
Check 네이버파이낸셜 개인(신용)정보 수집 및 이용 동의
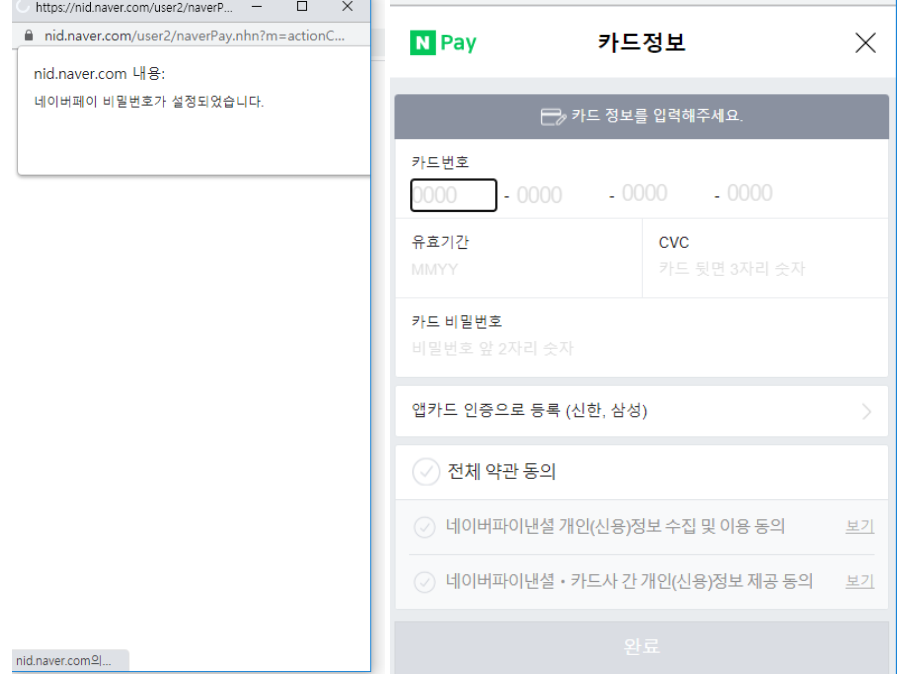(425, 527)
